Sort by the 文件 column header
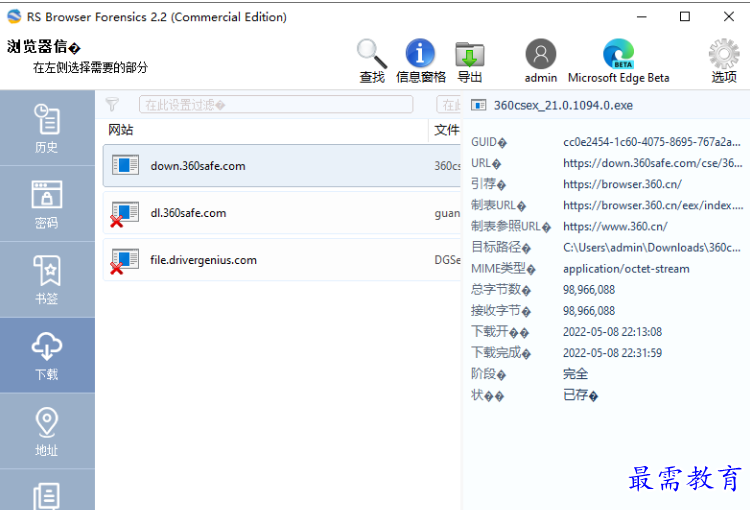The image size is (750, 510). tap(447, 130)
